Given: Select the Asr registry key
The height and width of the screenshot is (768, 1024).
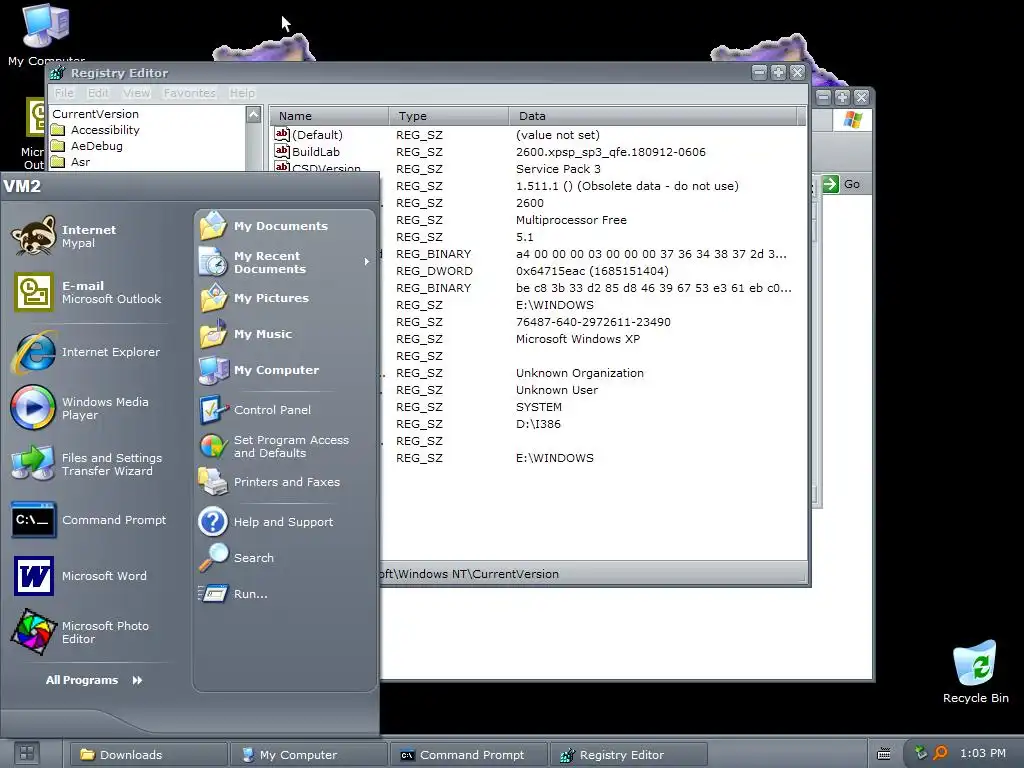Looking at the screenshot, I should click(x=80, y=162).
